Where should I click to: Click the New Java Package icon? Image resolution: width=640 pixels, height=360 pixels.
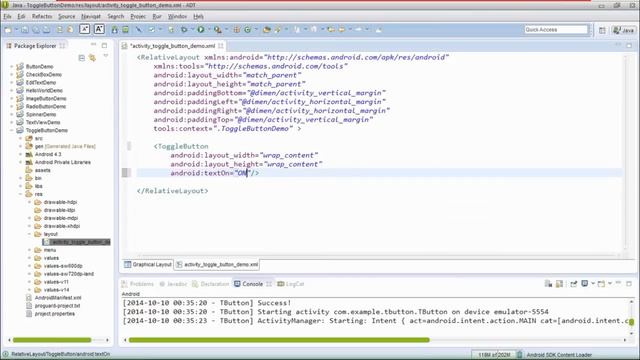(236, 29)
